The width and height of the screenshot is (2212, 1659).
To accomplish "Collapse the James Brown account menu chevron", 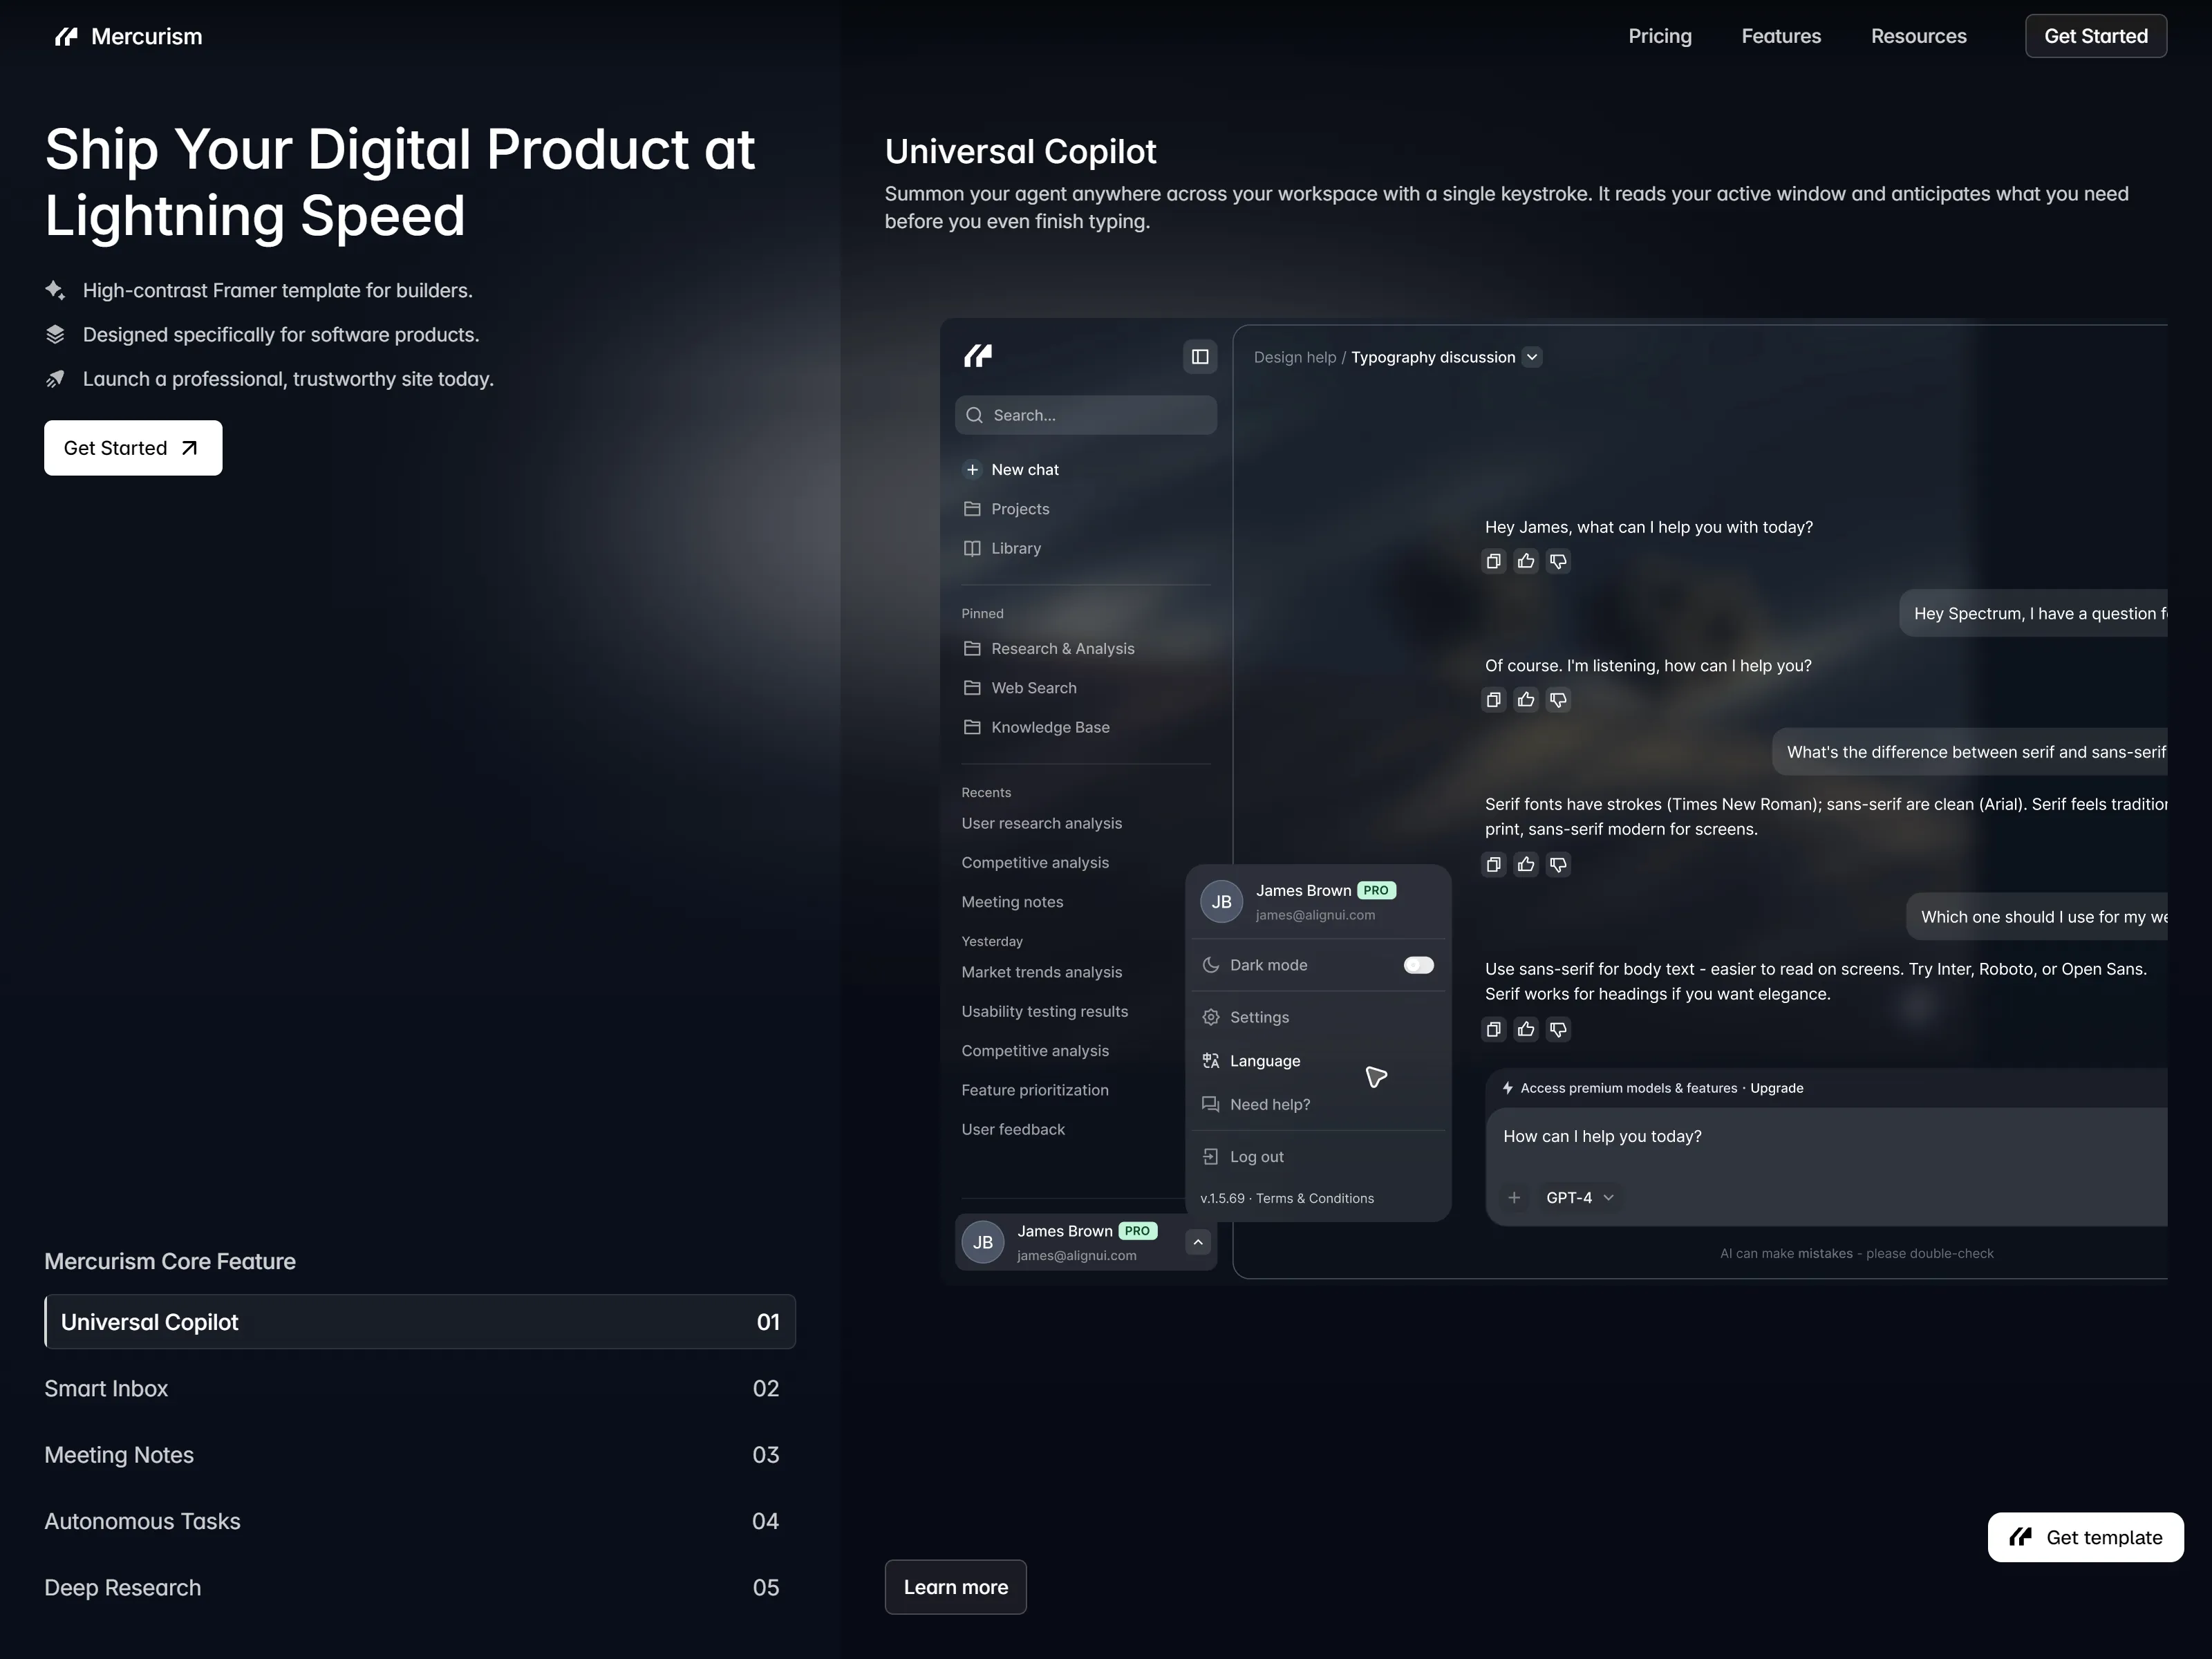I will [1198, 1242].
